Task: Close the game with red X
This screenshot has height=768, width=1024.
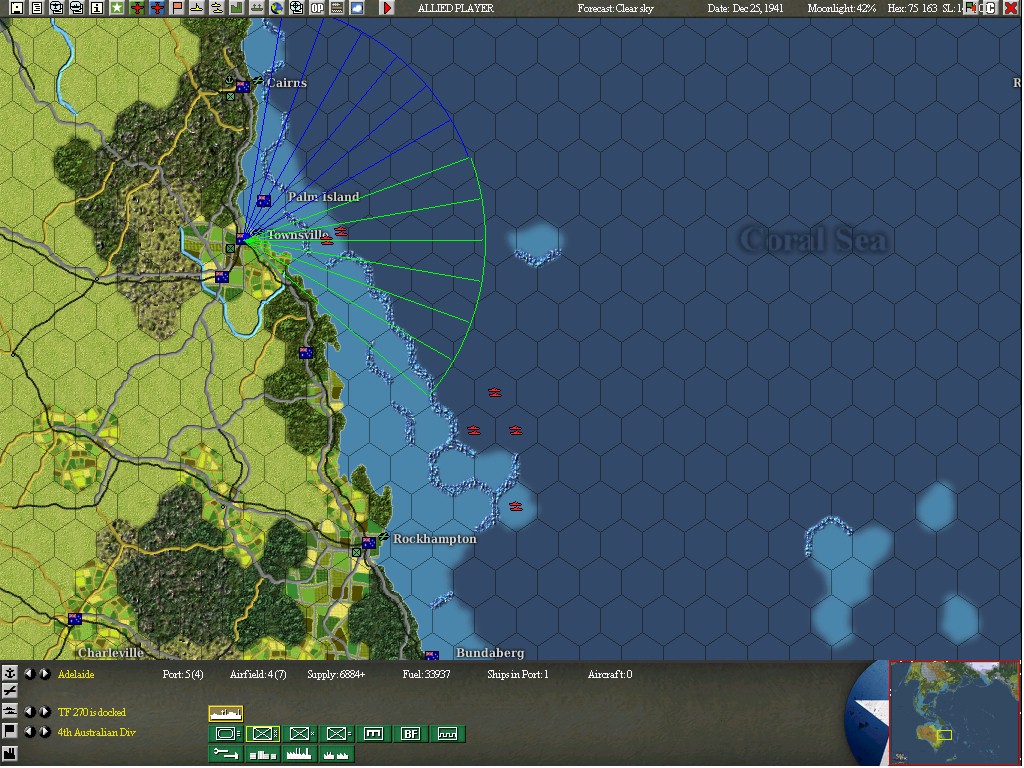Action: (x=1011, y=8)
